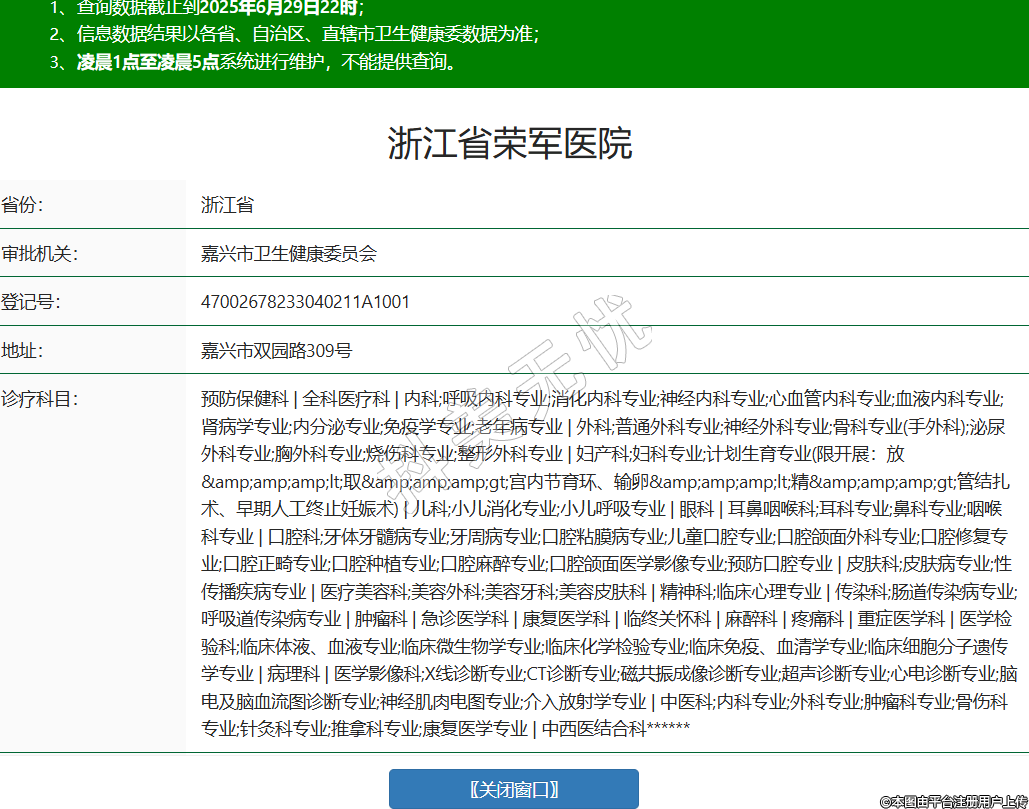Click the 地址 field label
The width and height of the screenshot is (1029, 809).
coord(23,351)
